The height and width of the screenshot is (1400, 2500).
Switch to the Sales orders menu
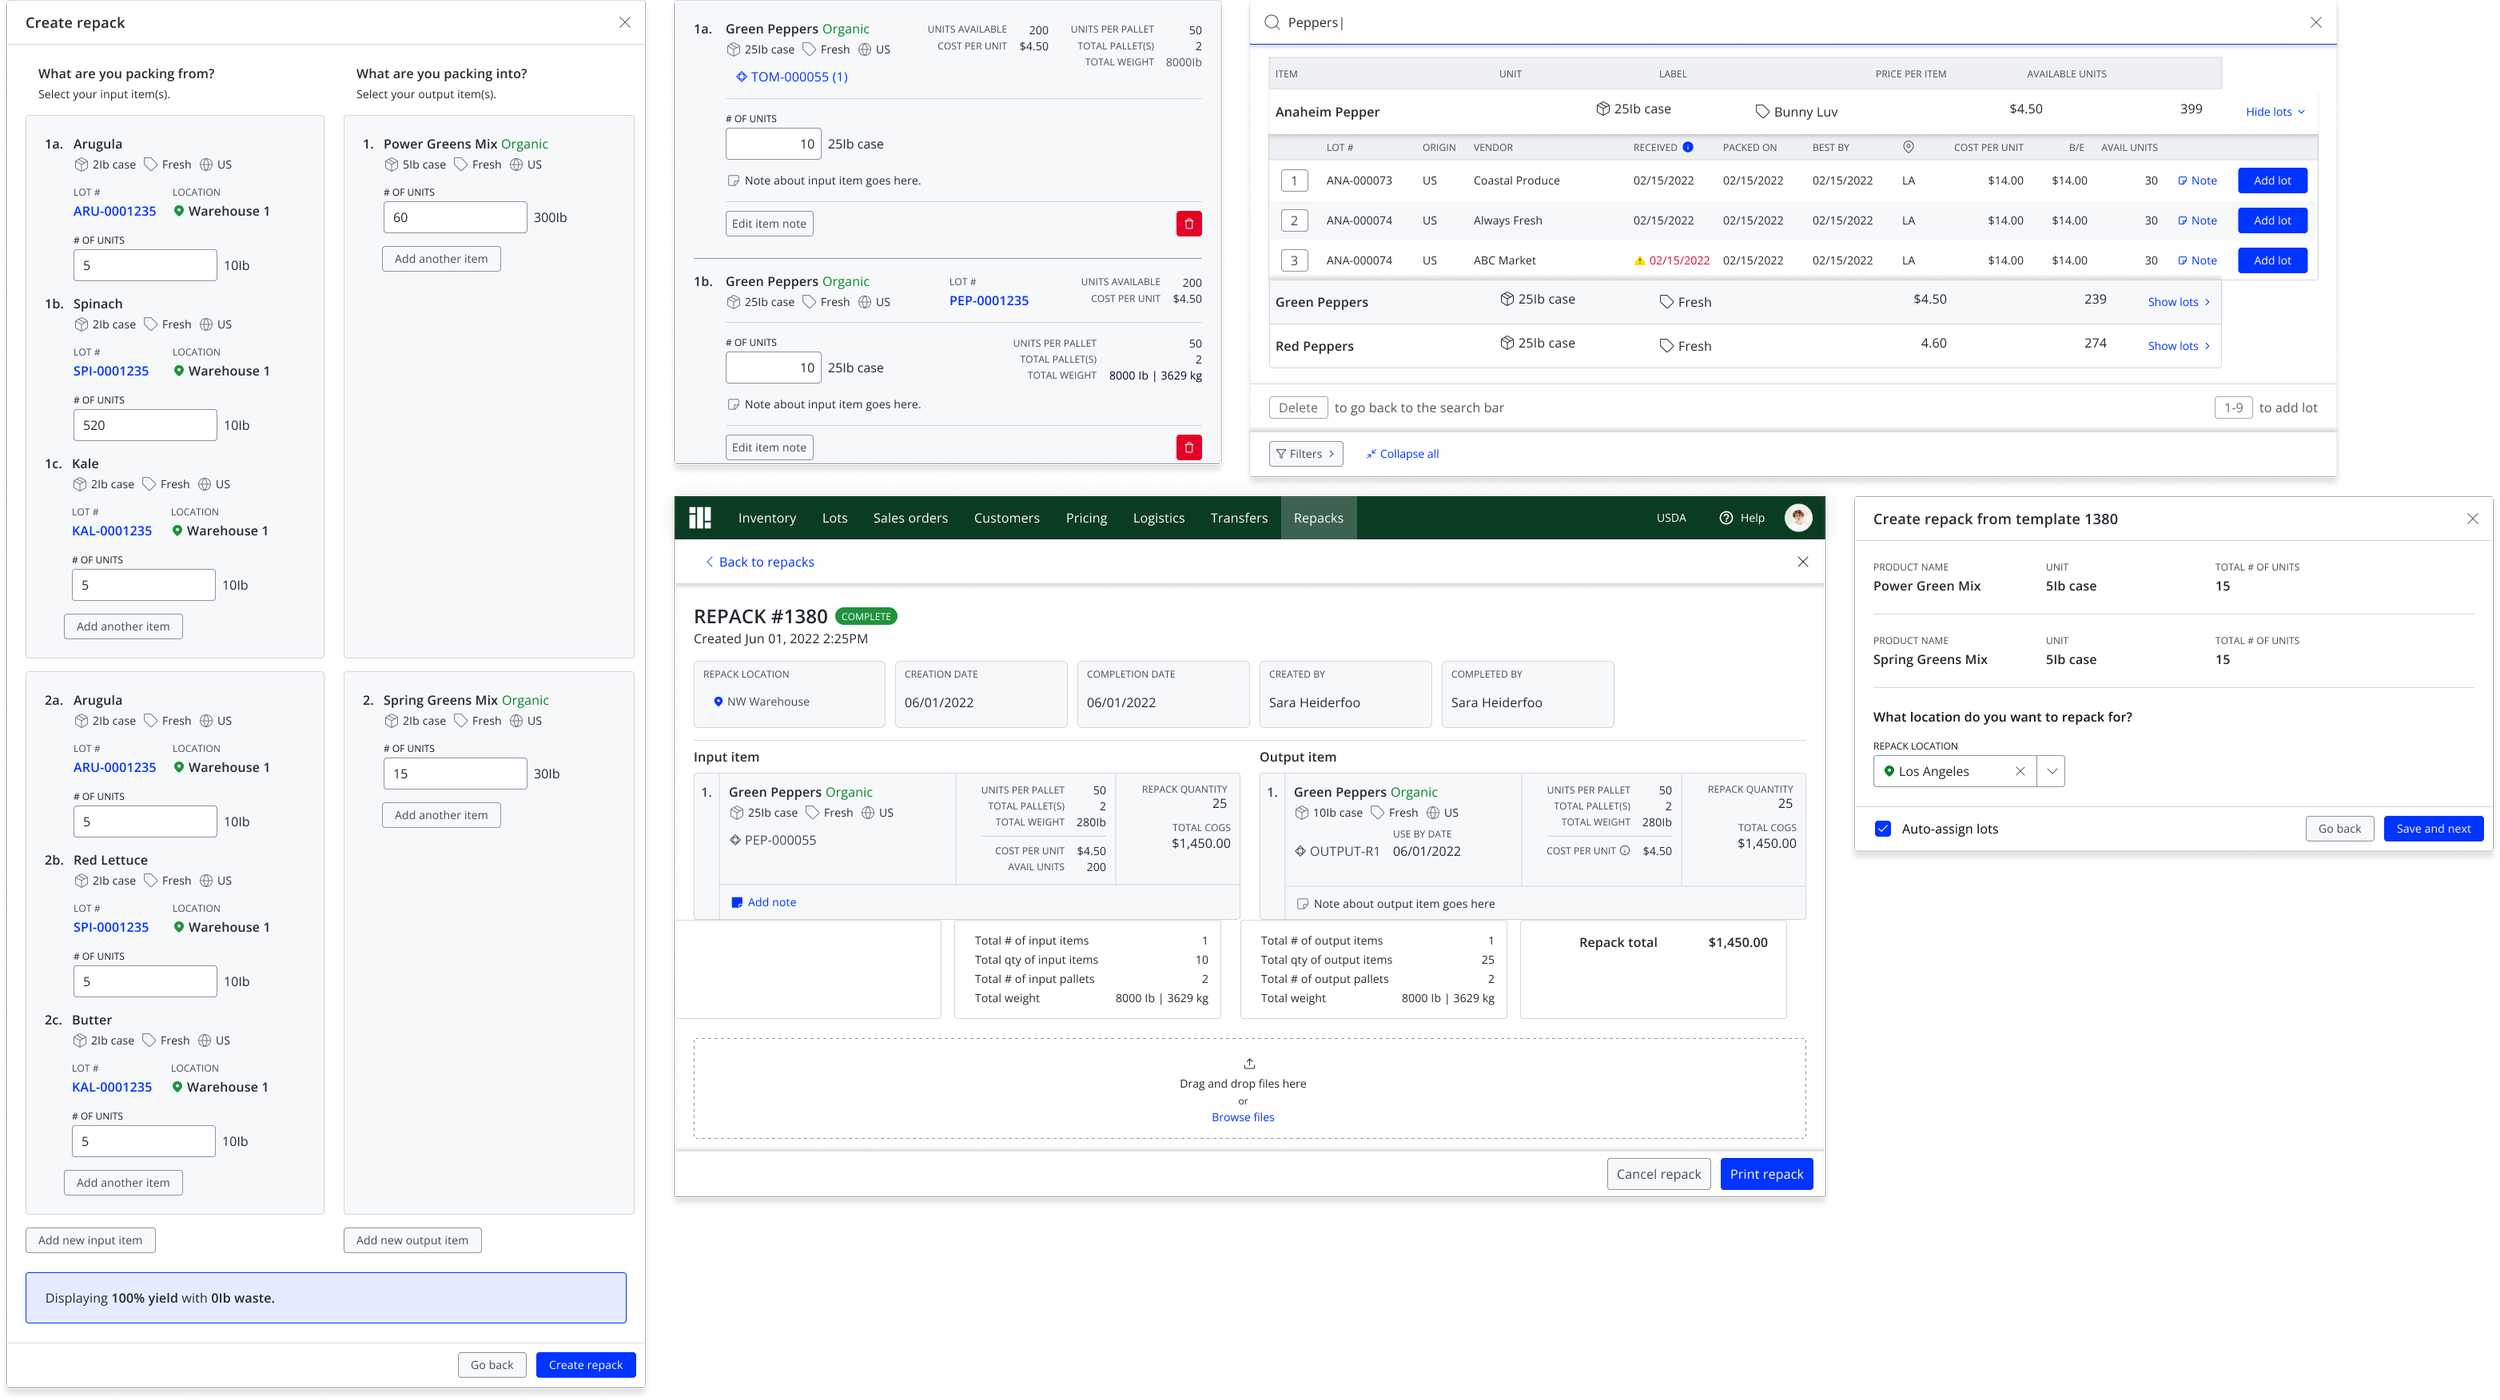(910, 518)
